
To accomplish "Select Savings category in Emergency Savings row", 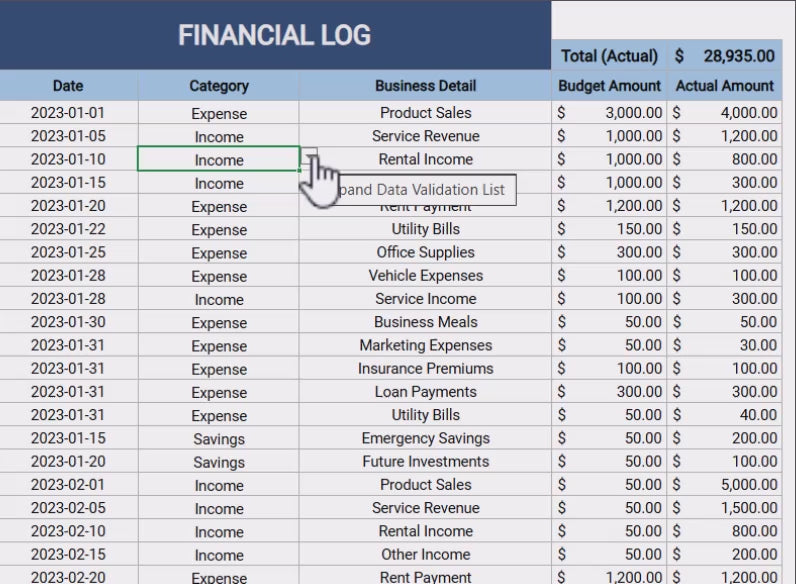I will [219, 438].
